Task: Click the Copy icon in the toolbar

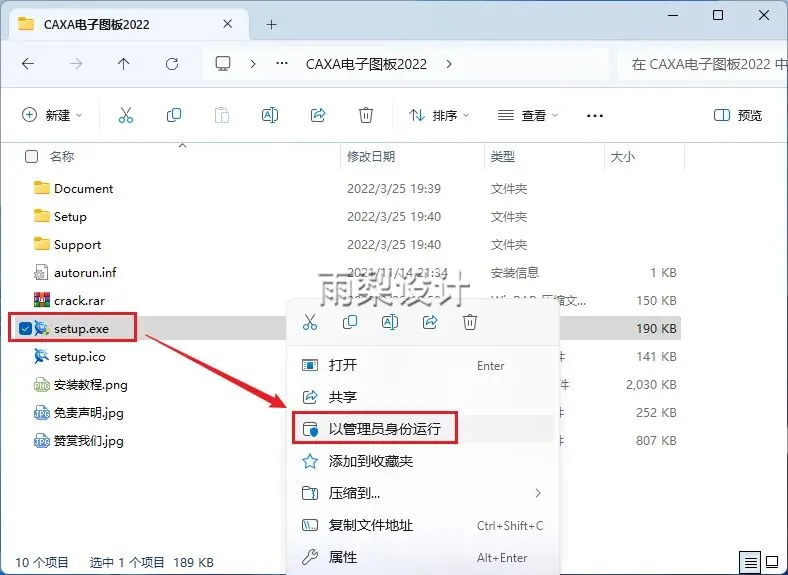Action: [x=174, y=115]
